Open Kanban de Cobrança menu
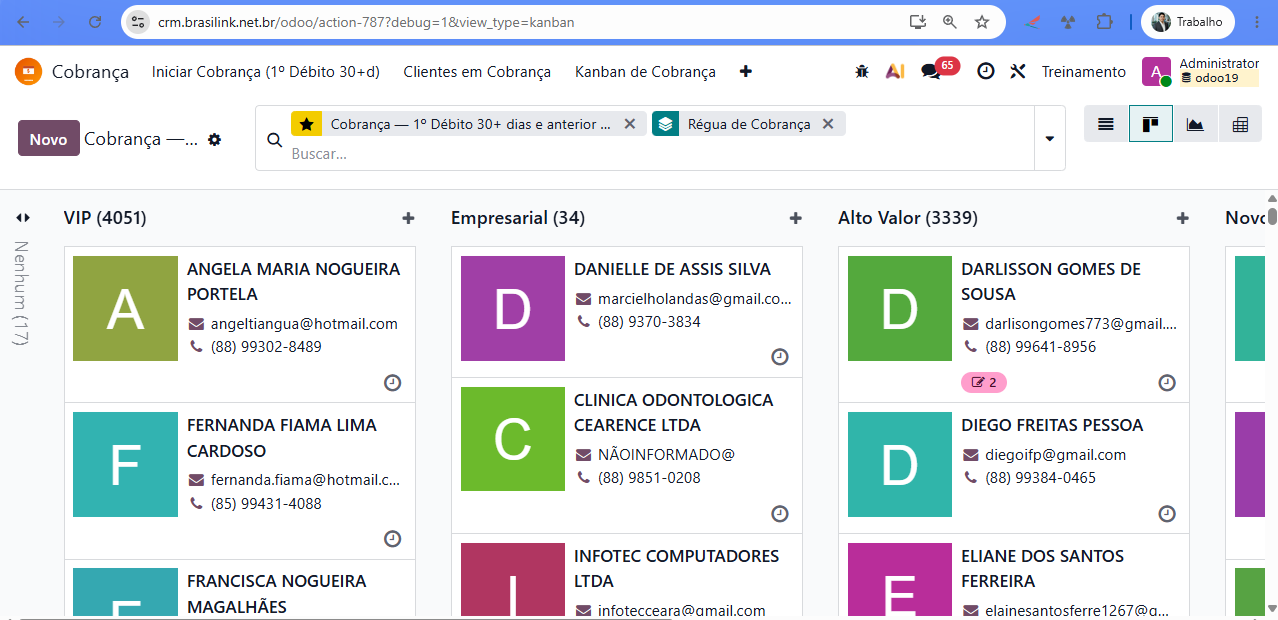This screenshot has height=620, width=1278. [645, 71]
